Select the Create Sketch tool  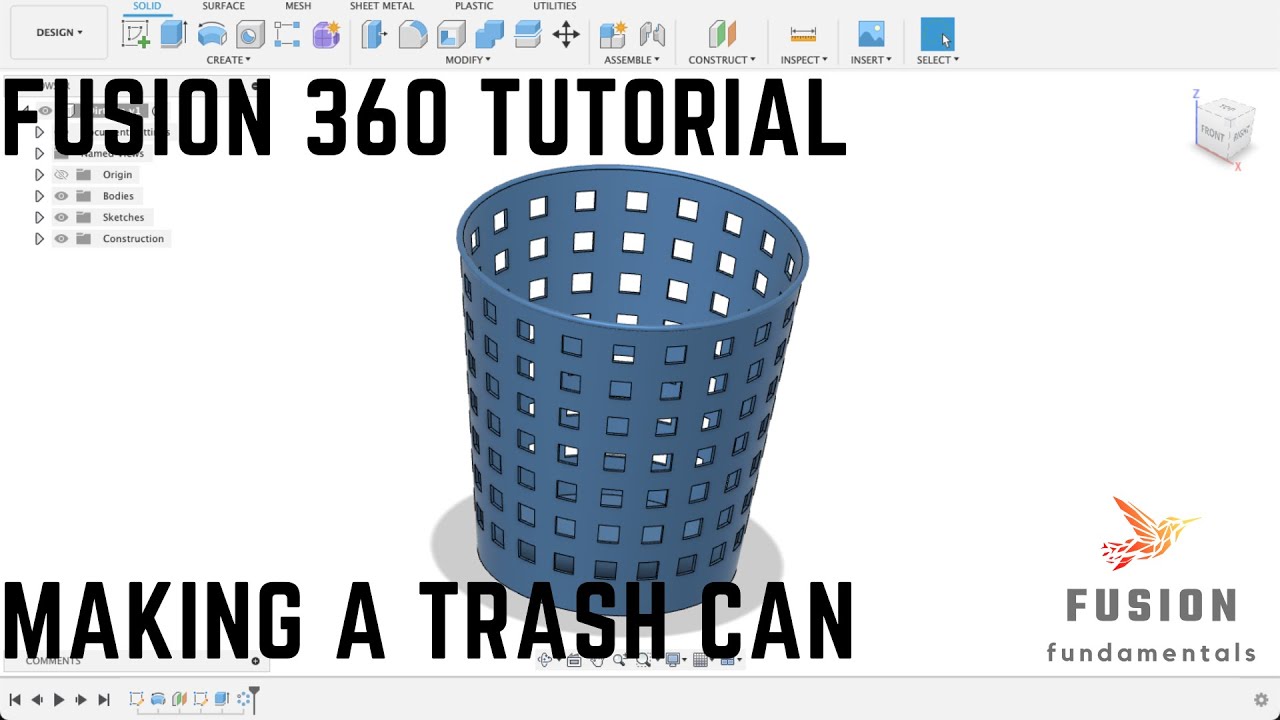136,34
